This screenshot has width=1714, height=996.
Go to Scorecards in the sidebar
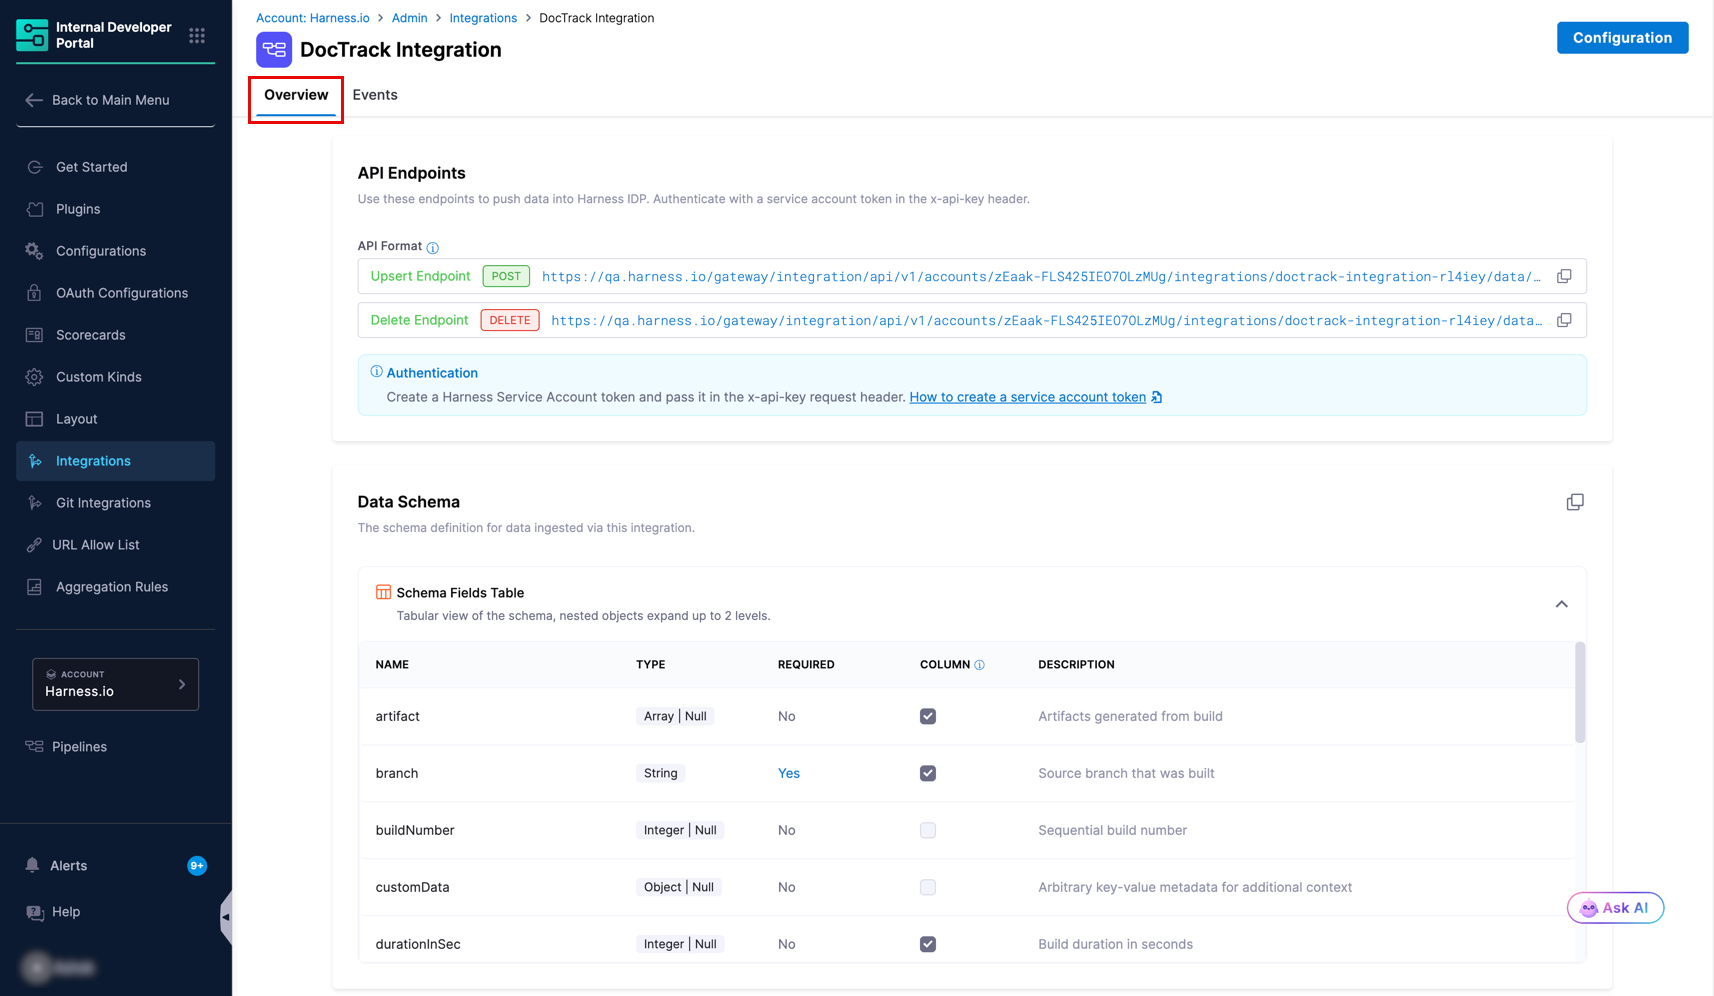click(x=91, y=335)
